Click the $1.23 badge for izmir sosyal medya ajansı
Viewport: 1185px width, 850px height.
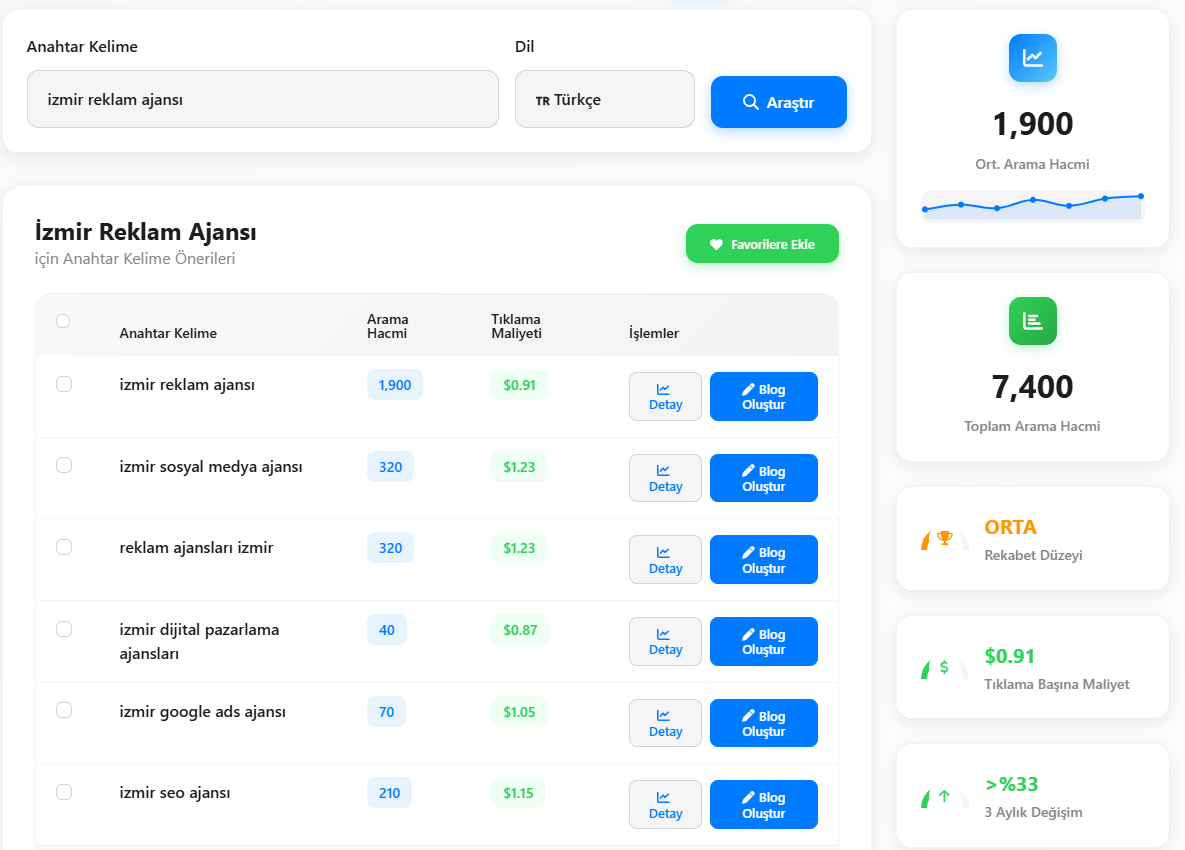point(519,467)
